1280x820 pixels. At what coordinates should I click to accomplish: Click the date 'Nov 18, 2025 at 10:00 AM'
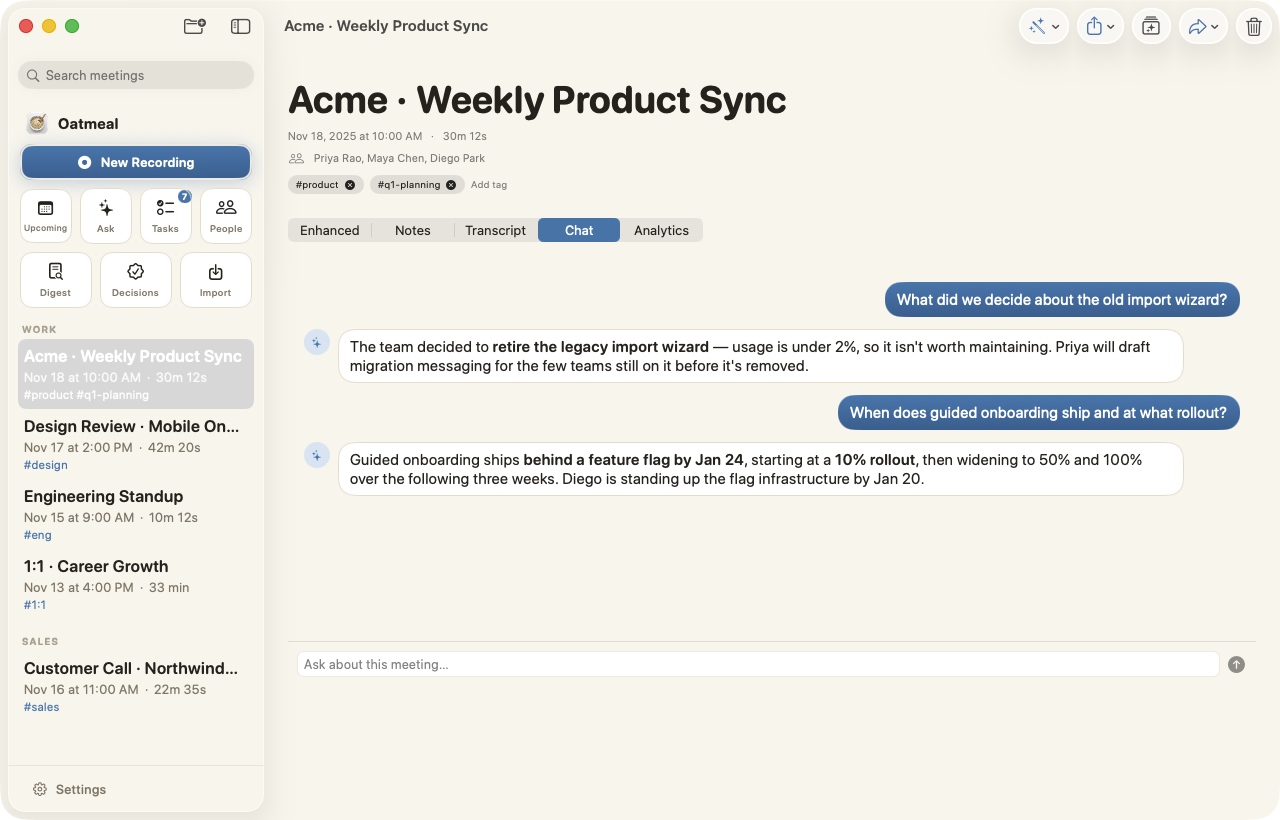[355, 136]
